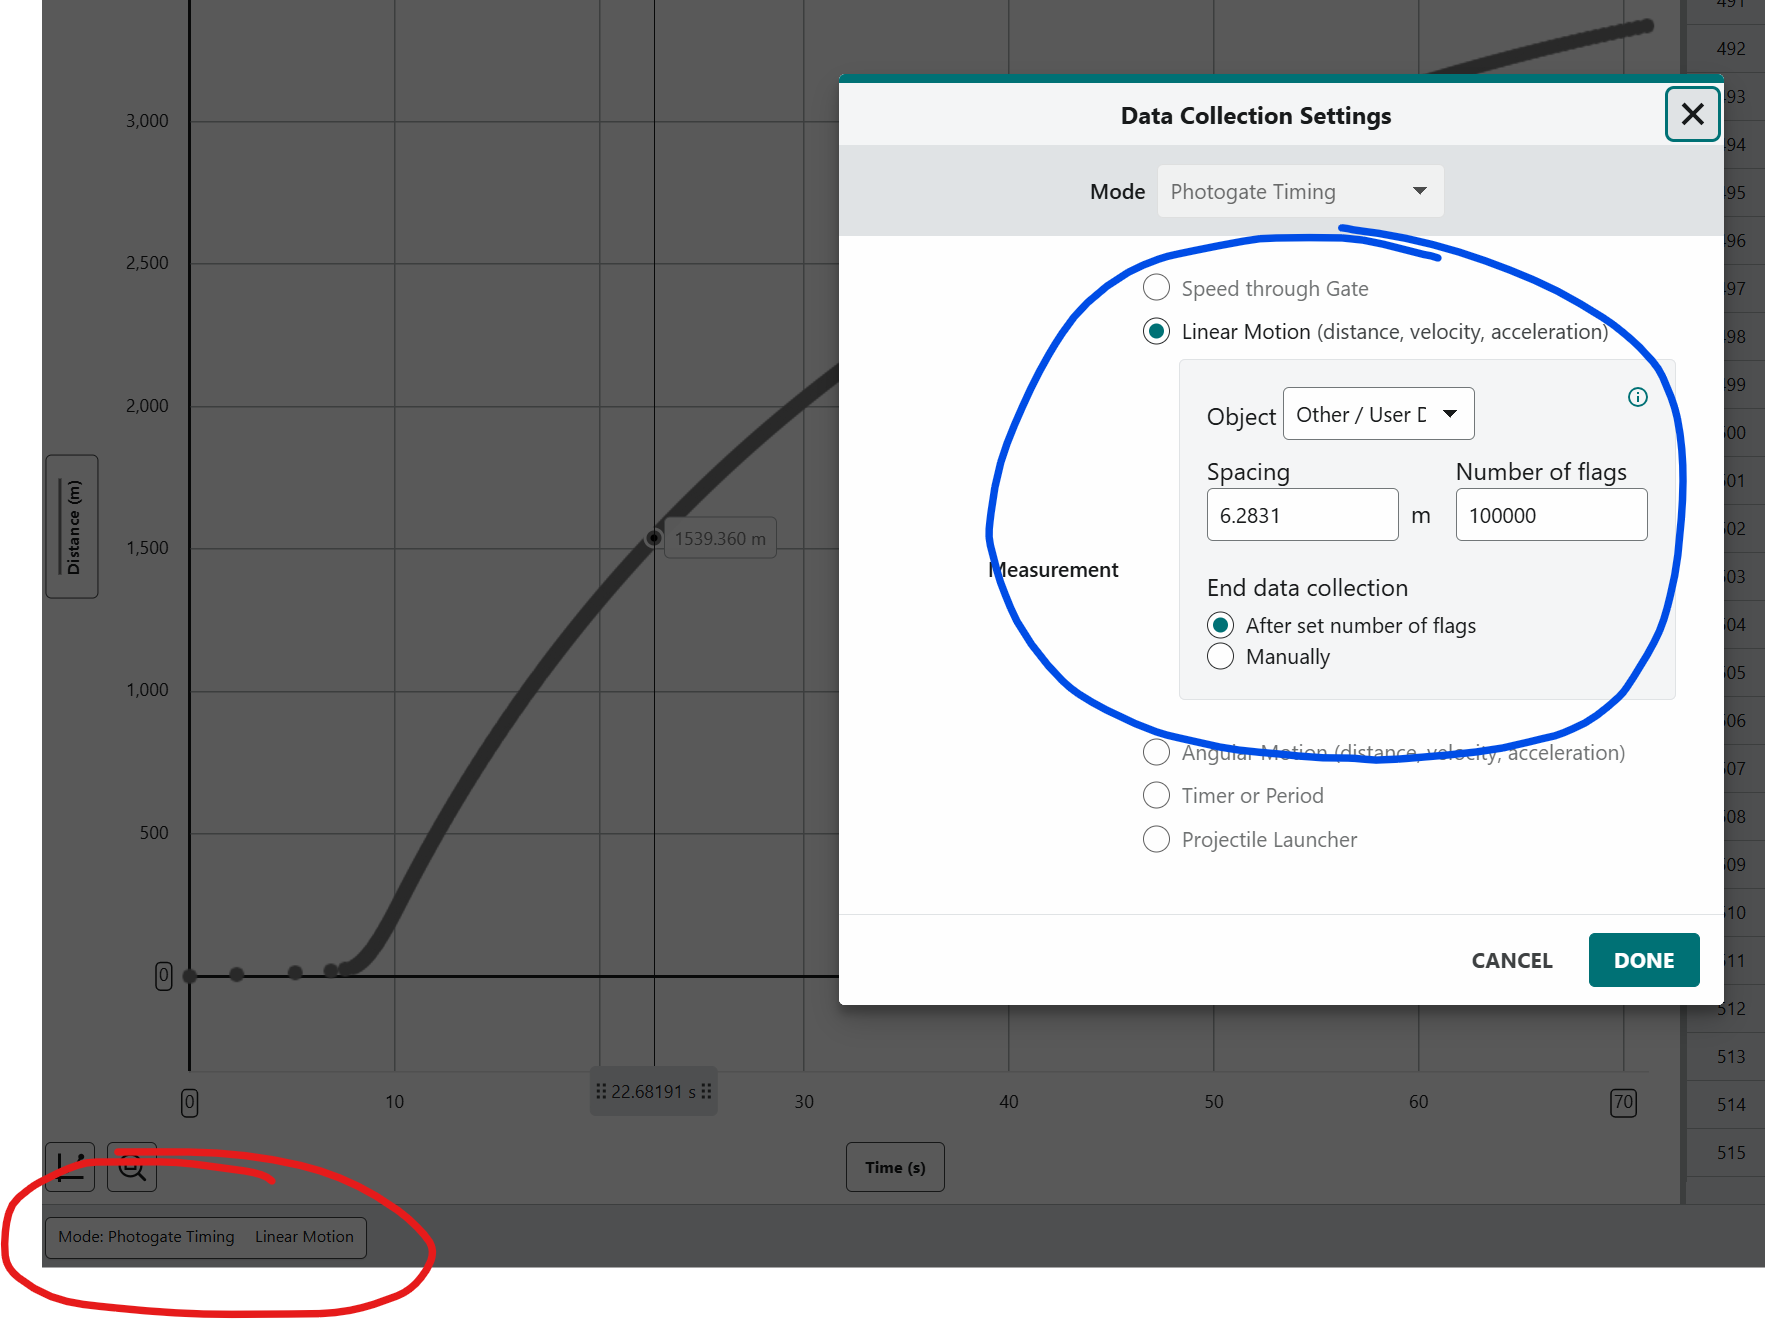Open the Object Other / User dropdown
Screen dimensions: 1765x1319
tap(1378, 414)
